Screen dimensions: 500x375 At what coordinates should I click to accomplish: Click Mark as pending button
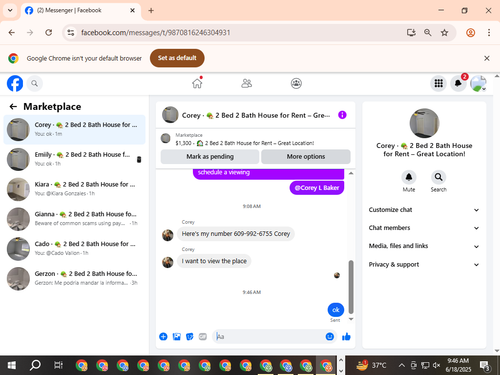point(210,157)
